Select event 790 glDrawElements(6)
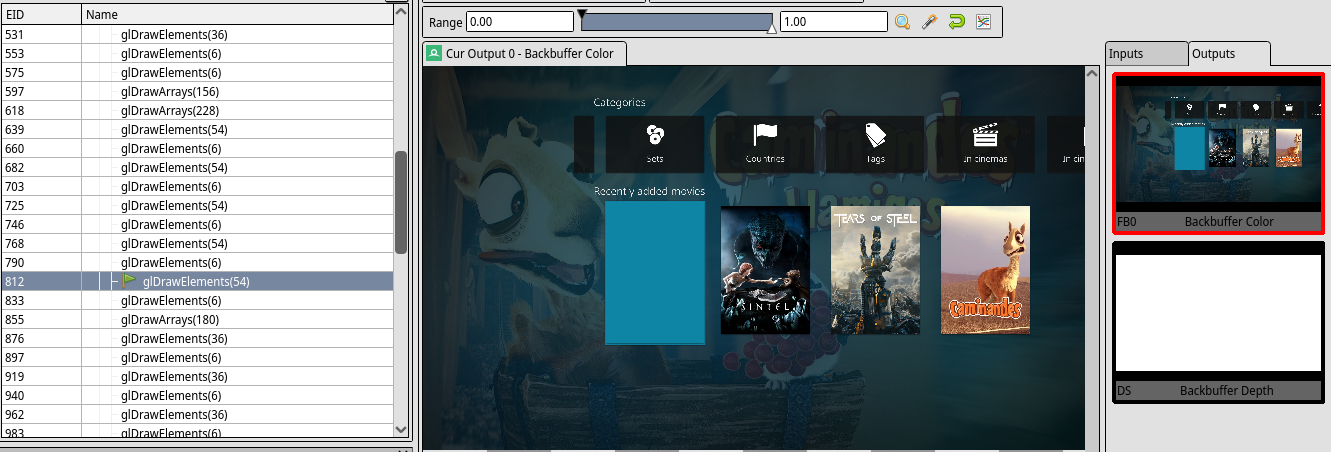Screen dimensions: 1331x452 [x=196, y=263]
